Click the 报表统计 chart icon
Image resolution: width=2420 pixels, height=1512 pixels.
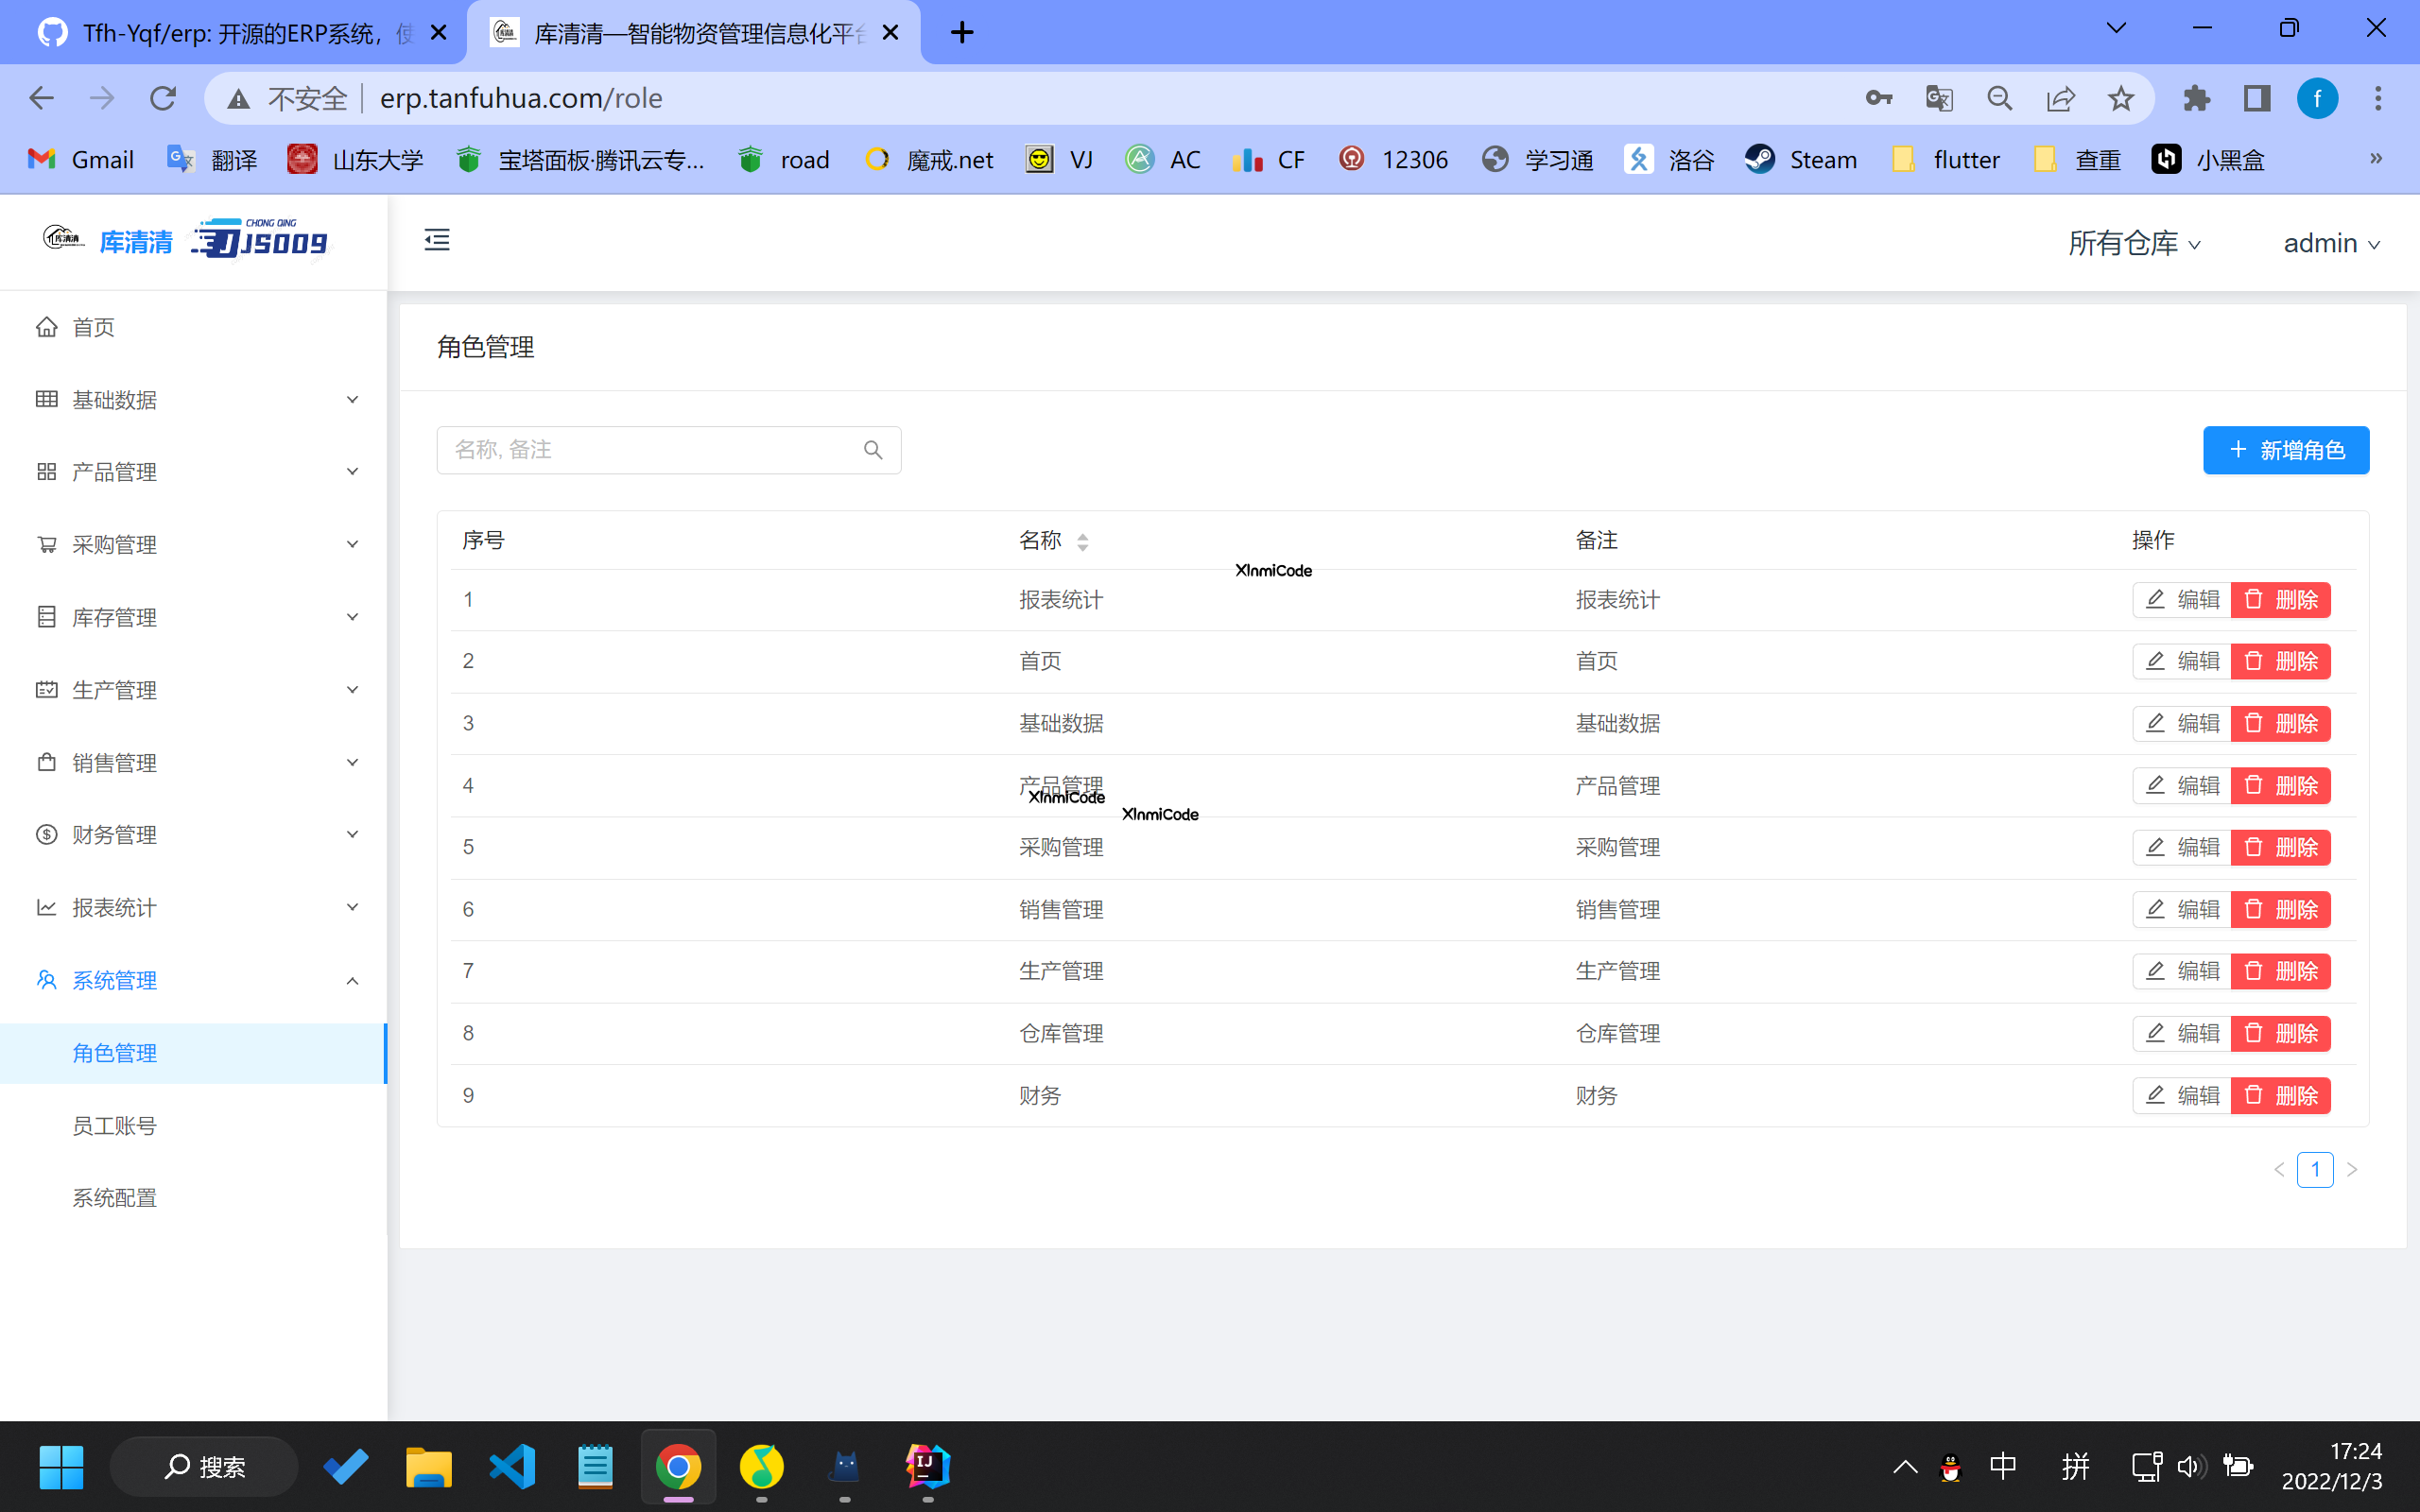coord(47,907)
